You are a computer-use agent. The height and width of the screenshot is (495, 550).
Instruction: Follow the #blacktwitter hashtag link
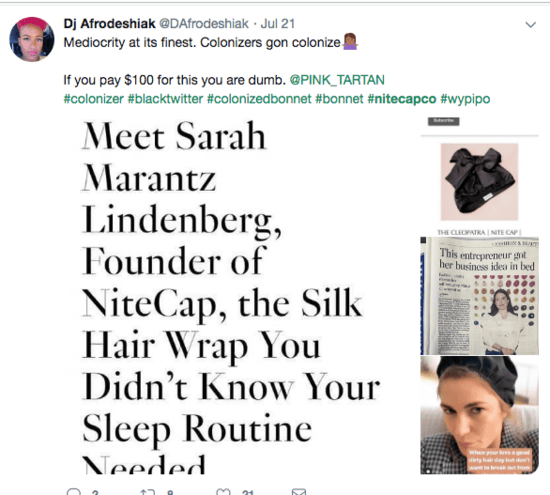pos(165,99)
